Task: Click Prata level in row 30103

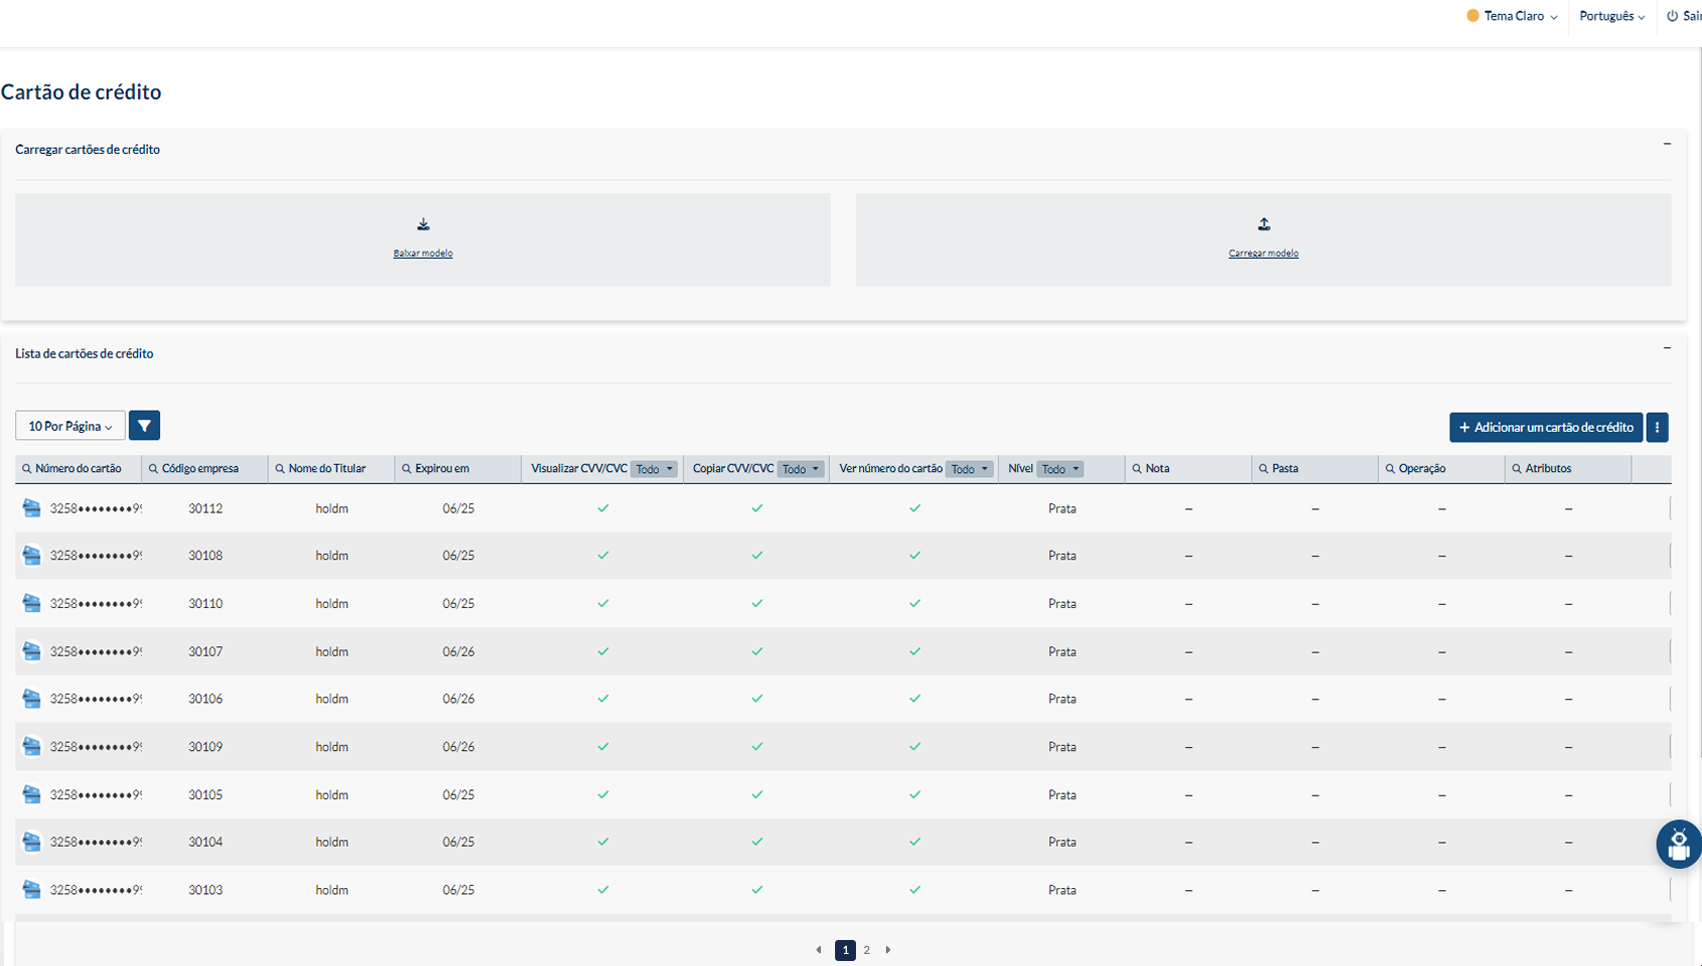Action: point(1062,889)
